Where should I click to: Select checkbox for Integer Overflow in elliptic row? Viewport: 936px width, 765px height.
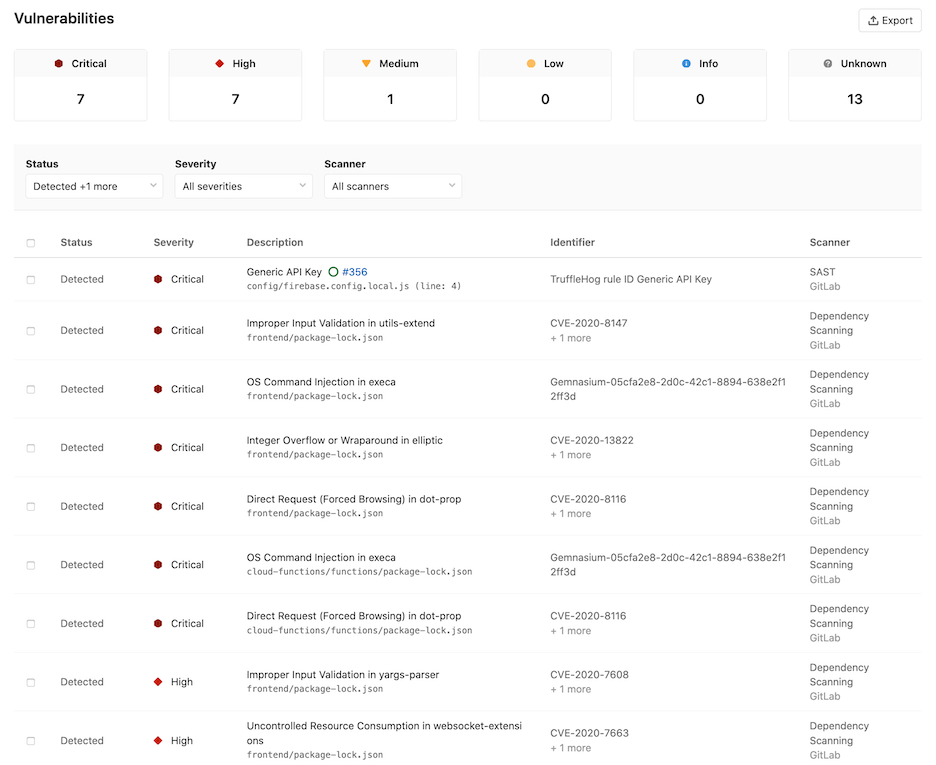(31, 448)
